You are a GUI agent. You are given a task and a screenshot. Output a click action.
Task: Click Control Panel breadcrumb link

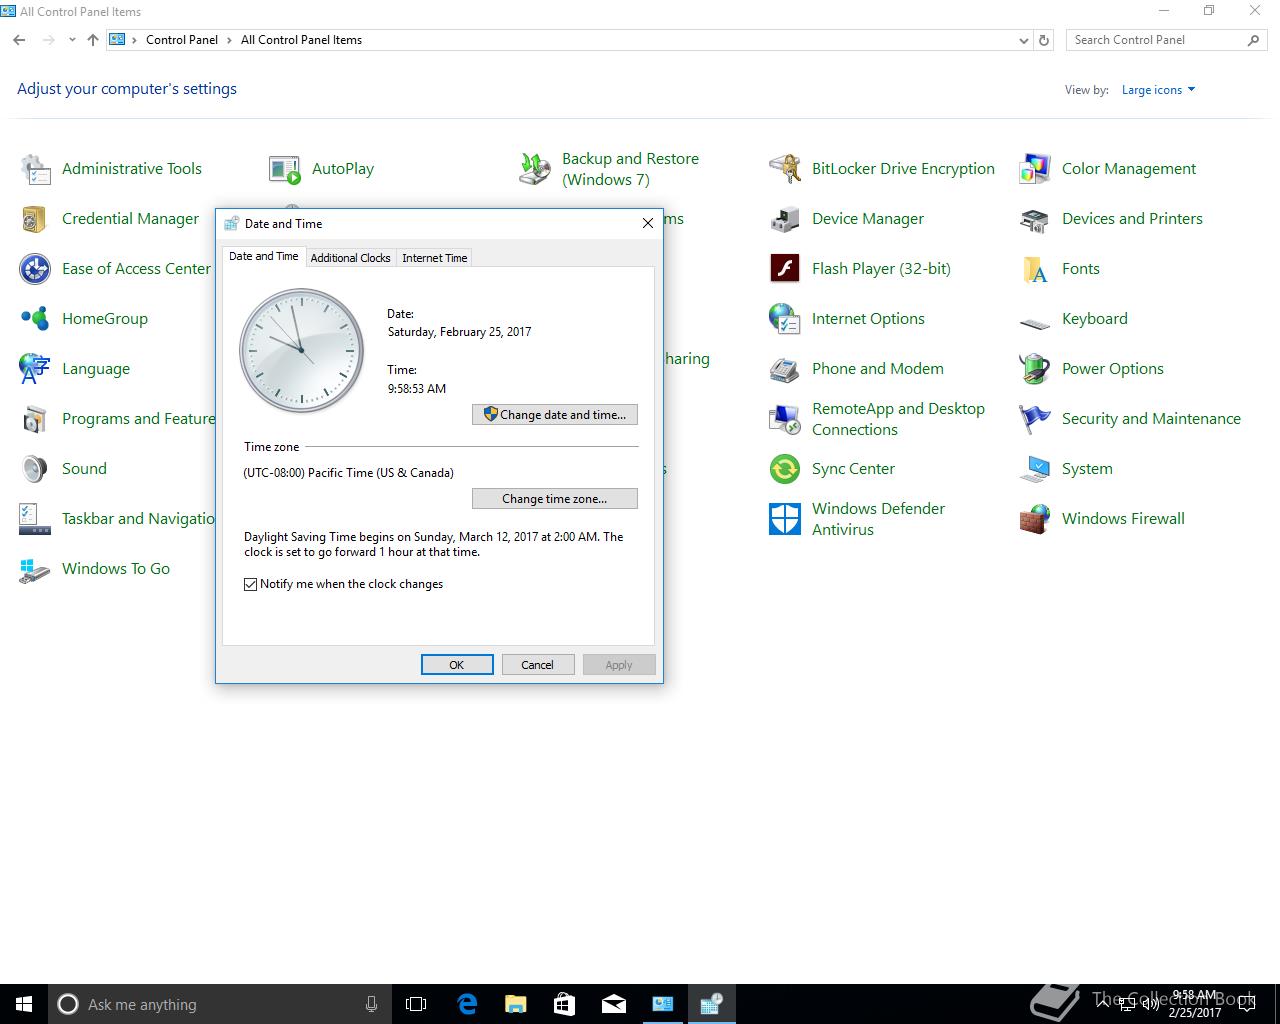pyautogui.click(x=182, y=40)
